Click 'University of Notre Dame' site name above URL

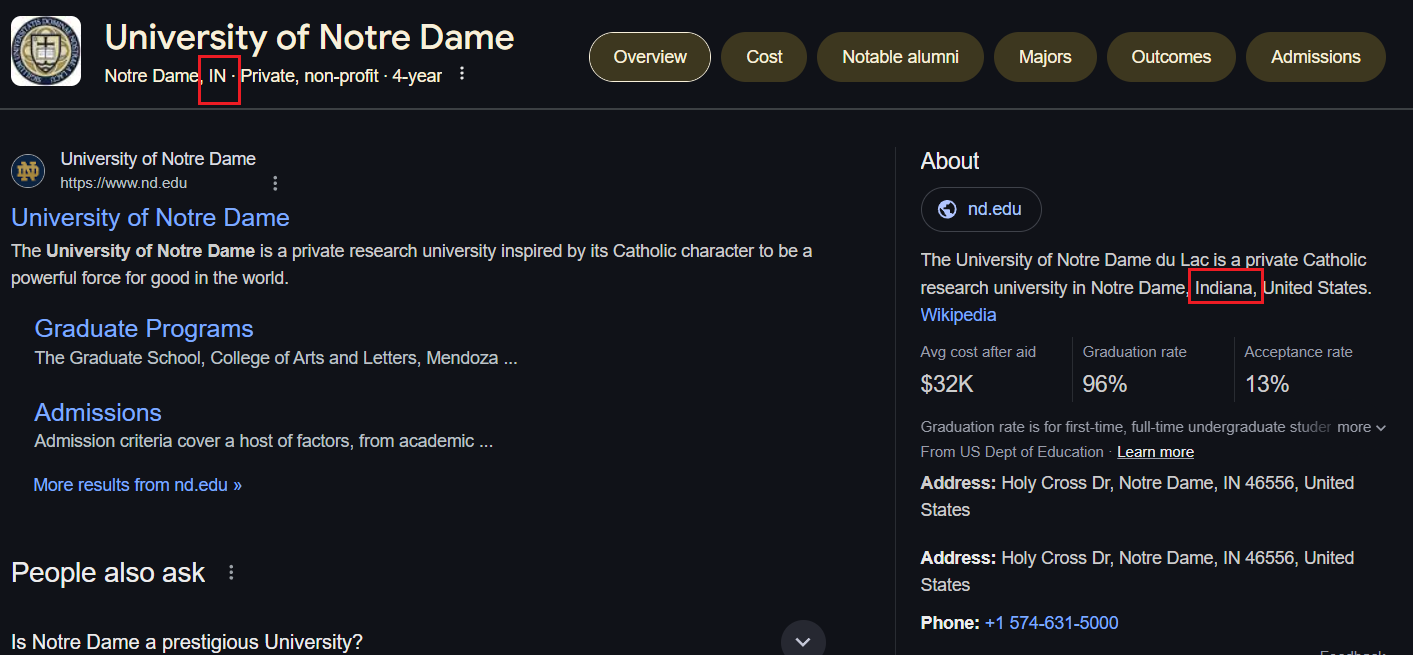158,159
